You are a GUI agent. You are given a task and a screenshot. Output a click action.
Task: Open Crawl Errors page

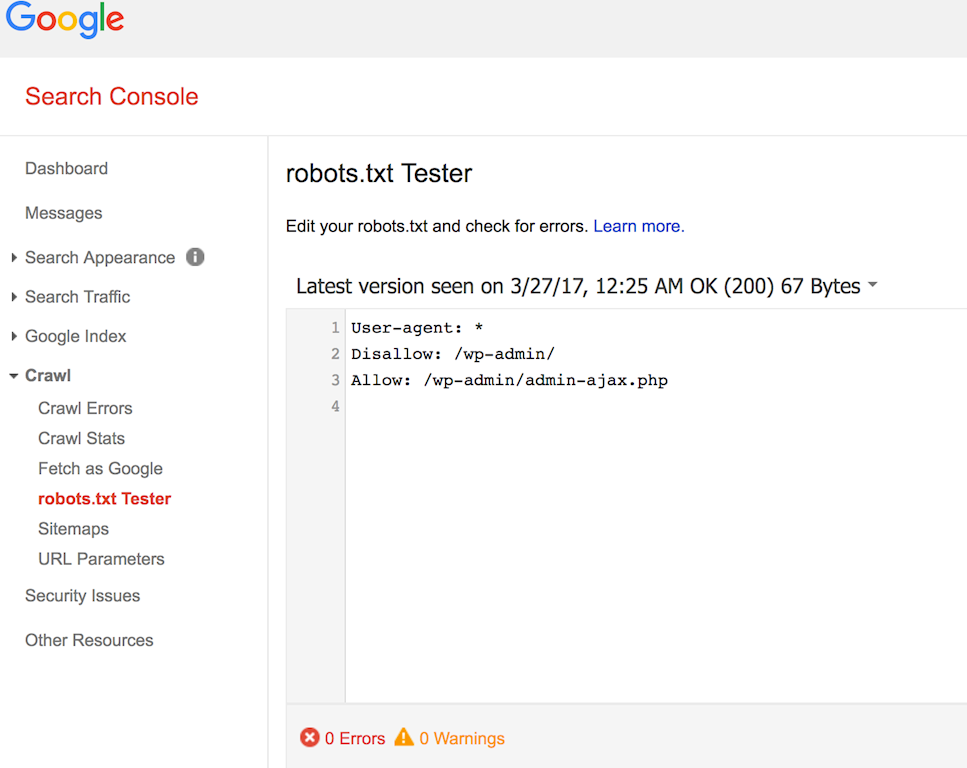tap(85, 408)
